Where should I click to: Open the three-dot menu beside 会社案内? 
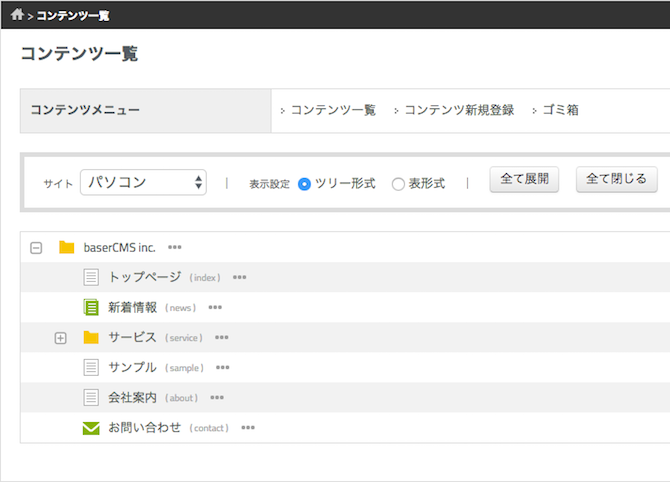217,398
